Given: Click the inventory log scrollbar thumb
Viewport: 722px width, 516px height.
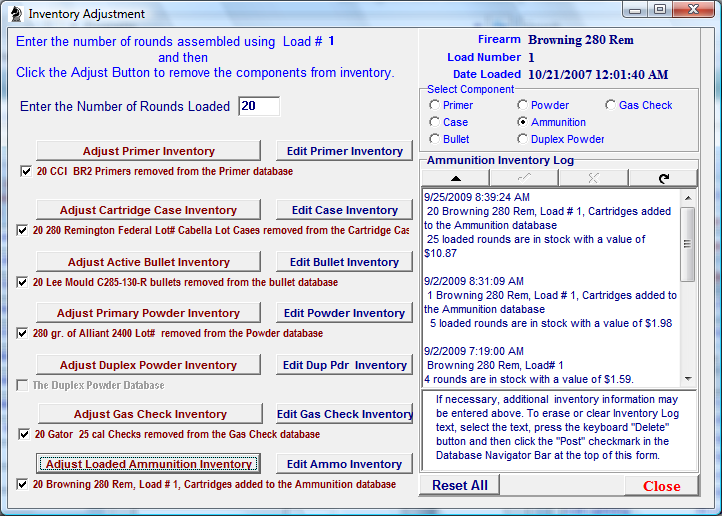Looking at the screenshot, I should point(687,244).
